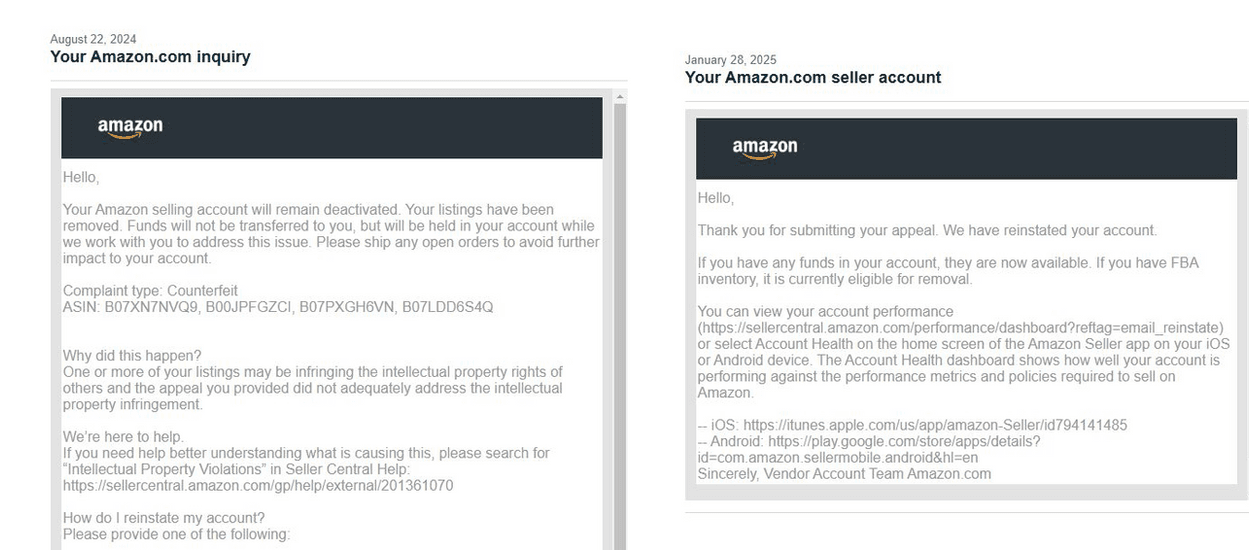Open the "Your Amazon.com inquiry" message title
The height and width of the screenshot is (550, 1249).
(x=150, y=57)
